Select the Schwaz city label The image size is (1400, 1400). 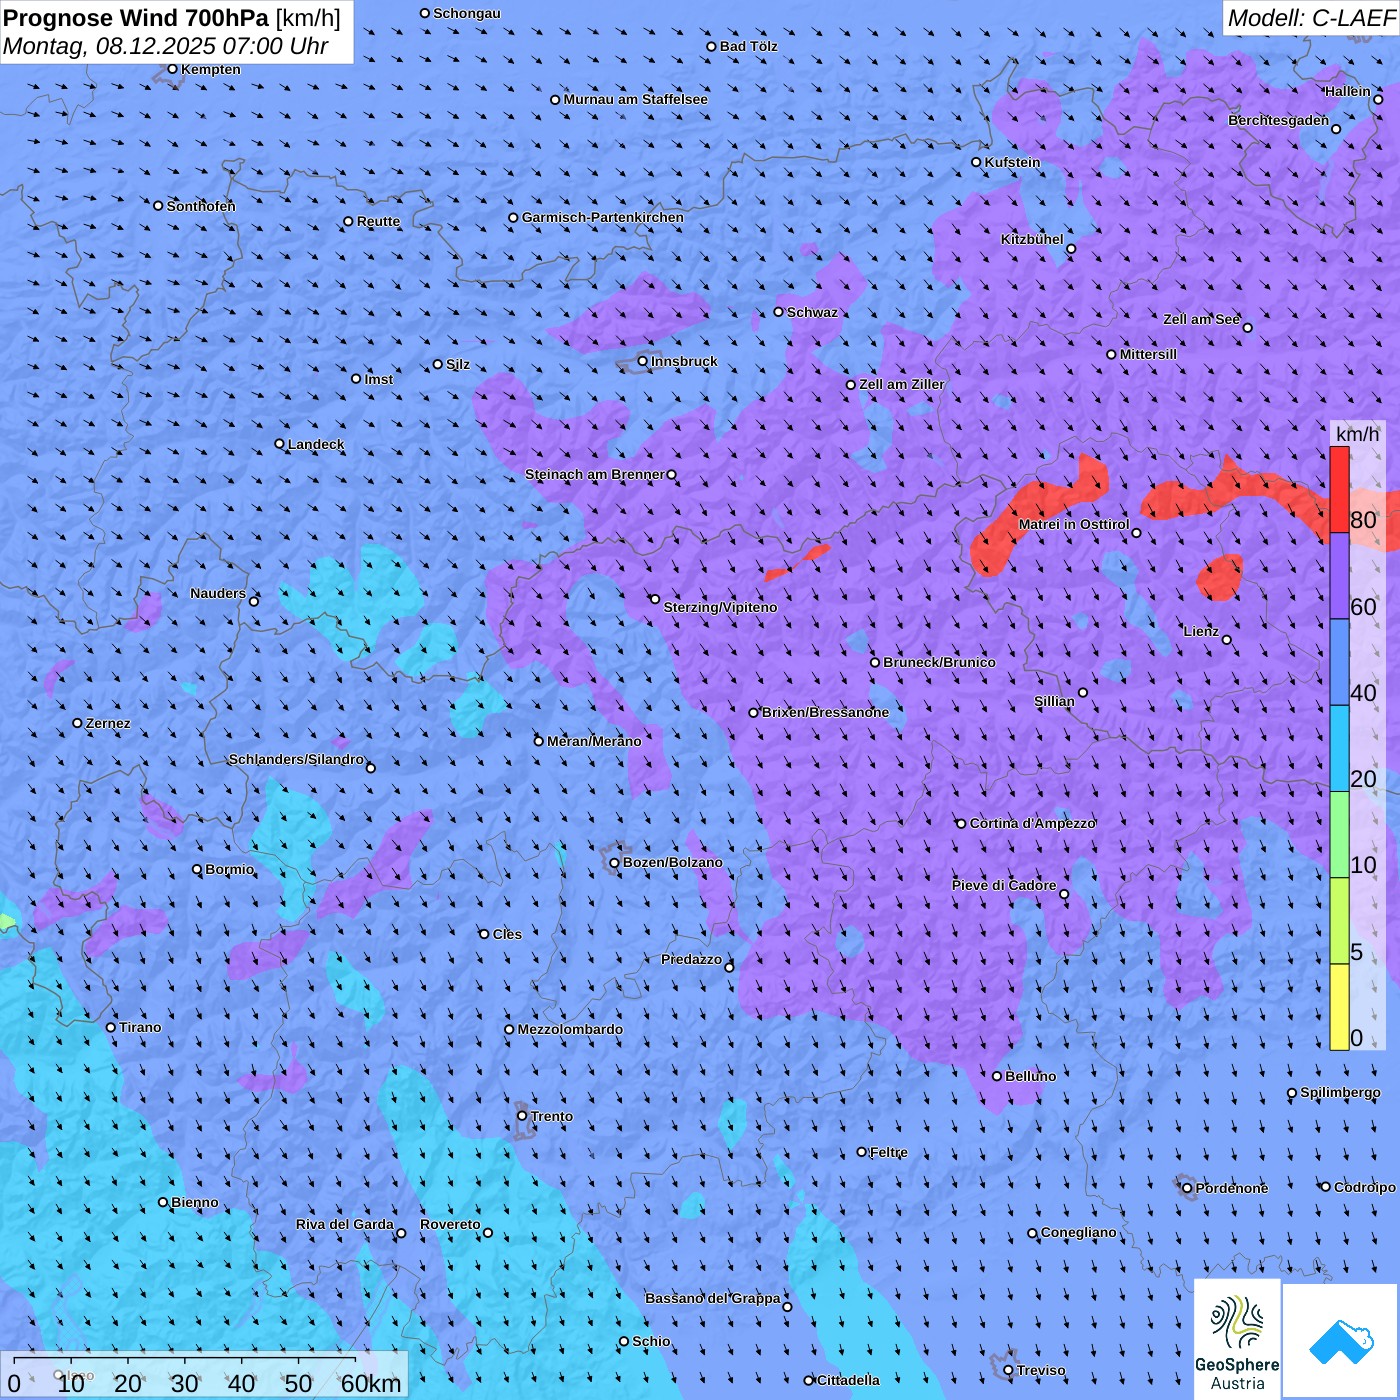click(812, 312)
